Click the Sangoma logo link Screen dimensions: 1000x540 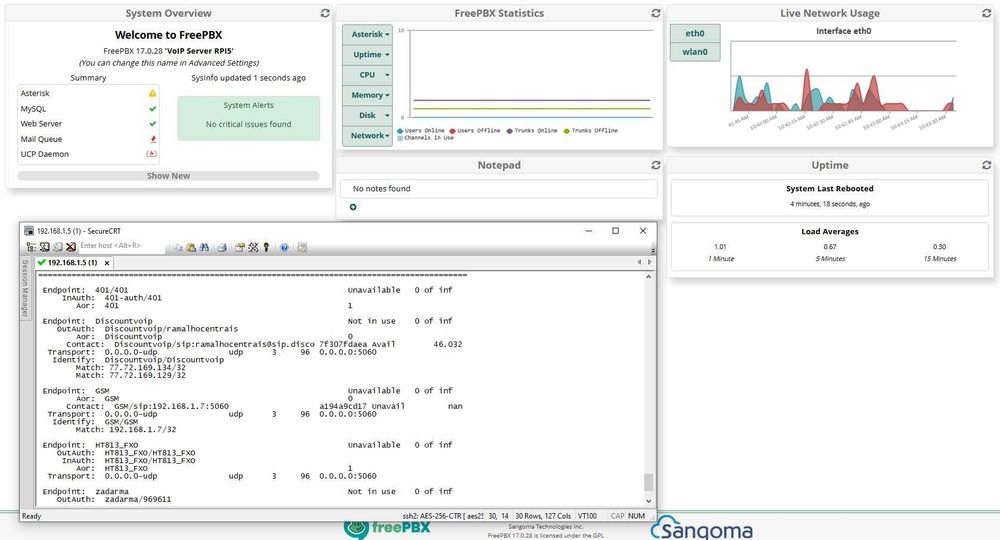702,529
